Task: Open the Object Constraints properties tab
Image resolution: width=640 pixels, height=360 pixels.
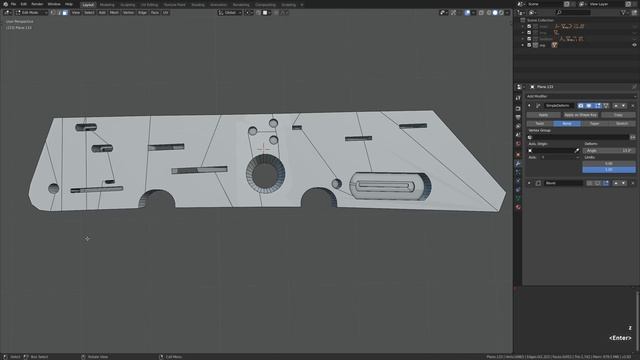Action: 518,189
